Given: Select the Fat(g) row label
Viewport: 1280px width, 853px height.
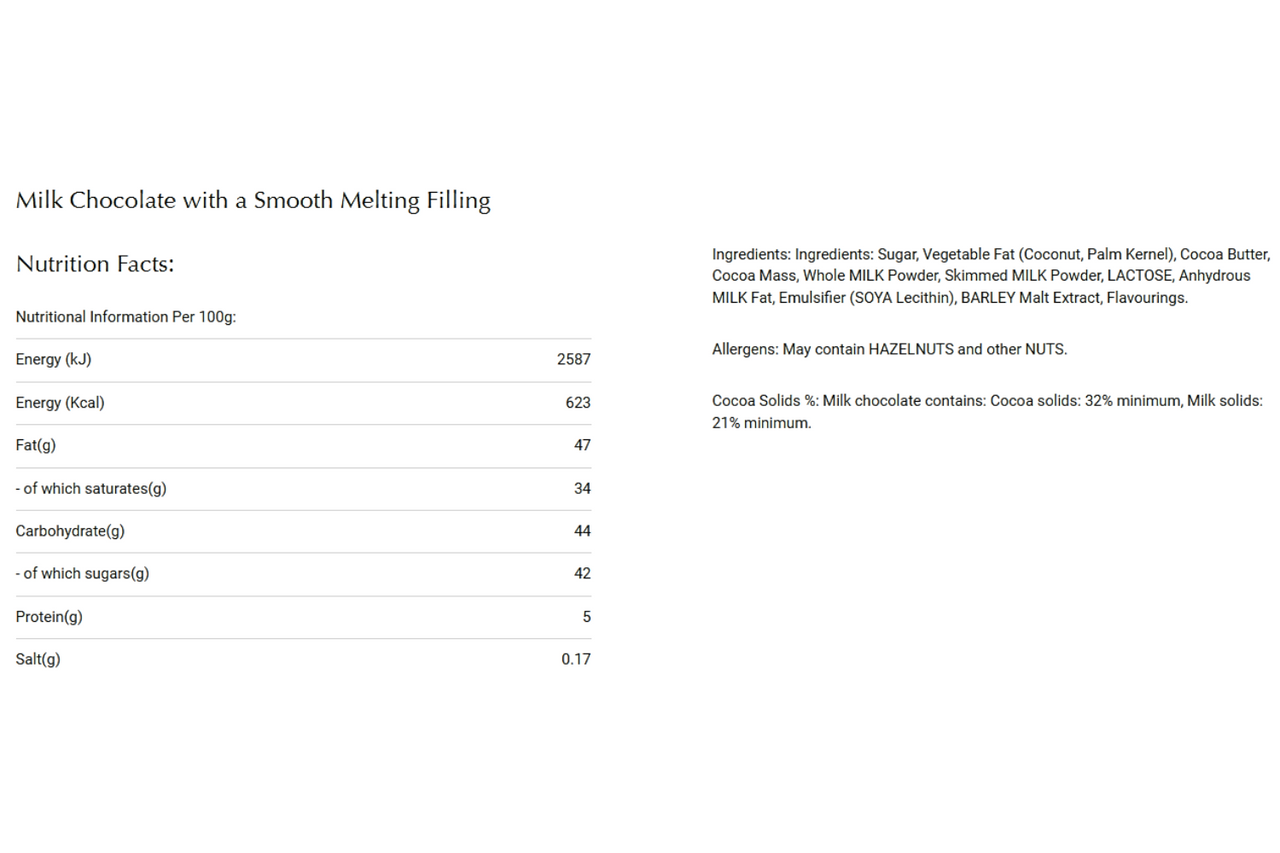Looking at the screenshot, I should [36, 446].
